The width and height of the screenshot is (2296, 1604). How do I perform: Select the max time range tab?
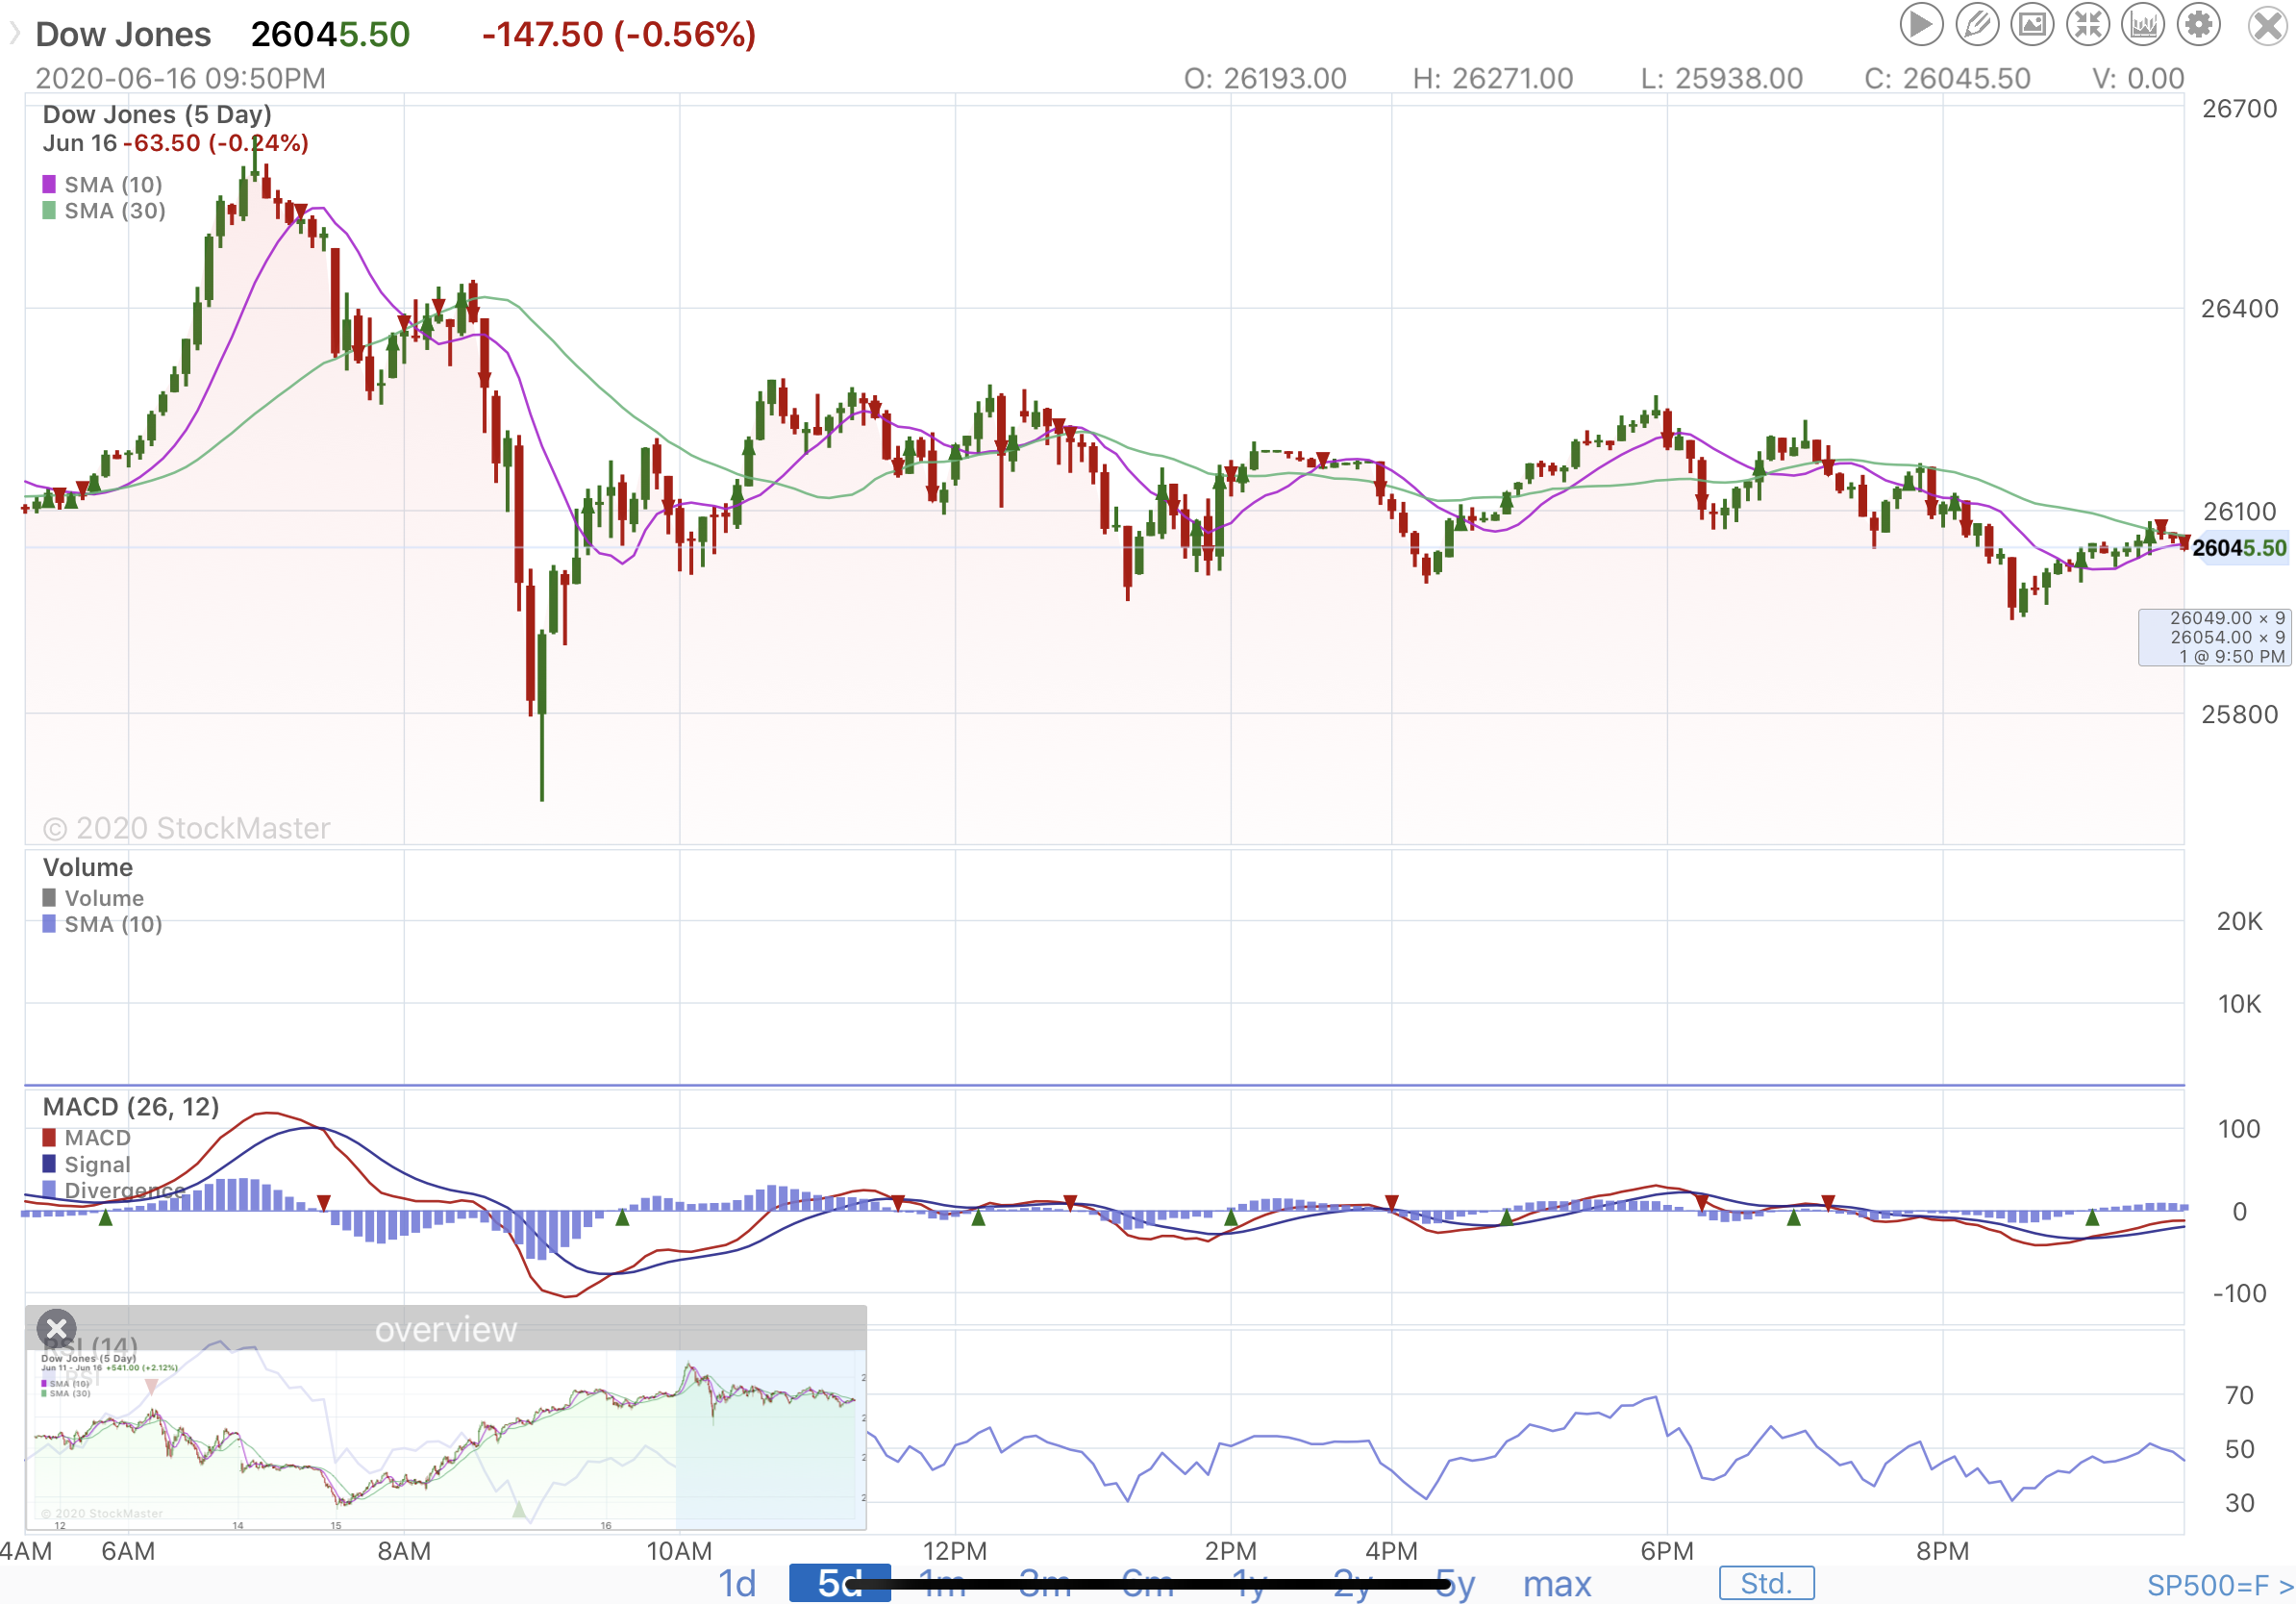pyautogui.click(x=1557, y=1584)
